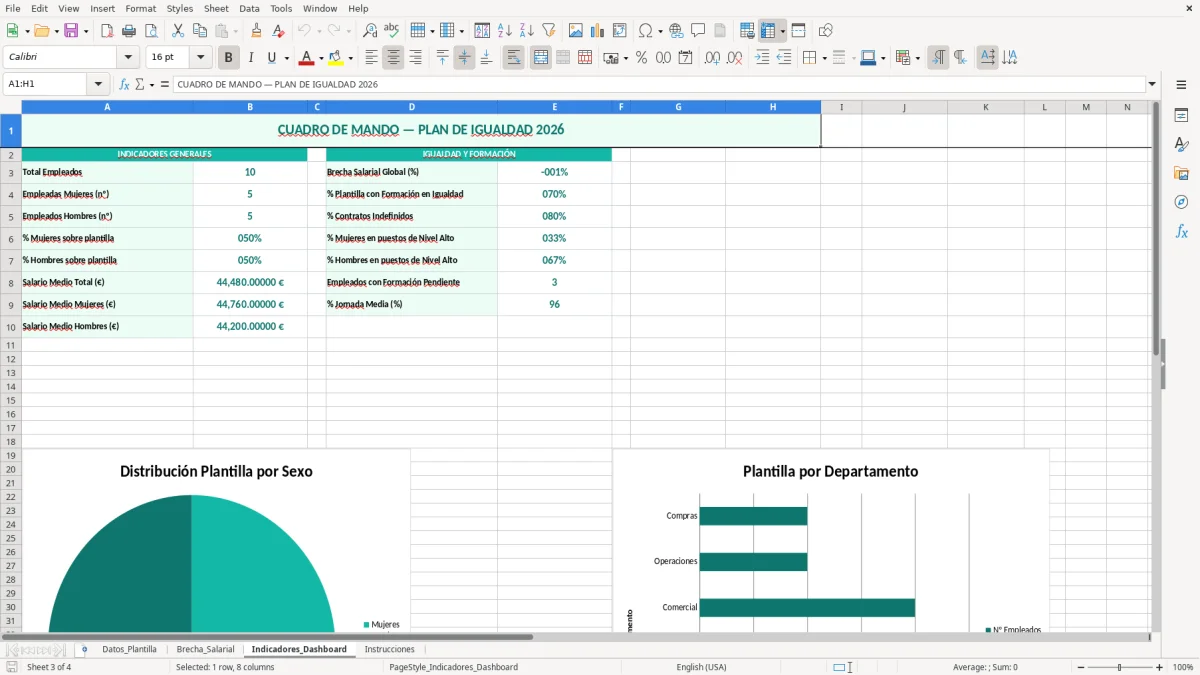Click the status bar zoom slider

pos(1119,667)
